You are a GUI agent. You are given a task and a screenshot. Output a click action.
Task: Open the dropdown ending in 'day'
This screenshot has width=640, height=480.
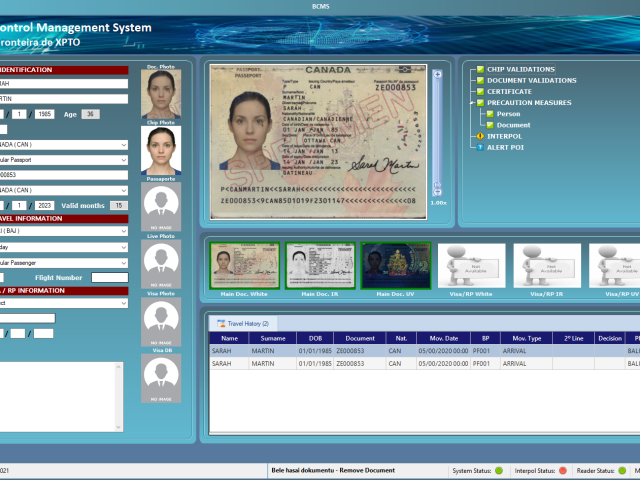pos(124,247)
